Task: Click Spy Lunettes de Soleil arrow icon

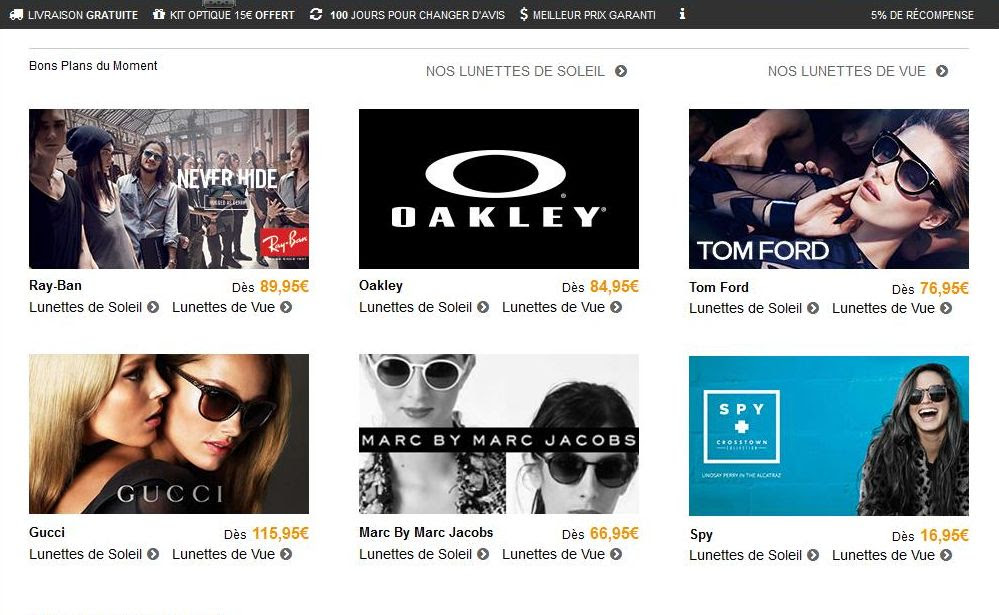Action: tap(813, 556)
